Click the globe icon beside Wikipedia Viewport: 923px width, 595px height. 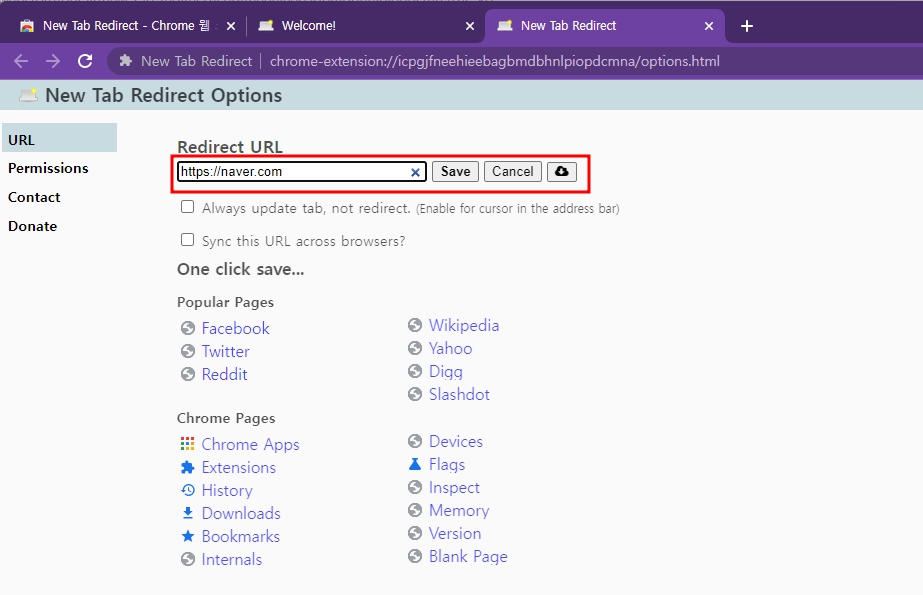click(x=415, y=325)
